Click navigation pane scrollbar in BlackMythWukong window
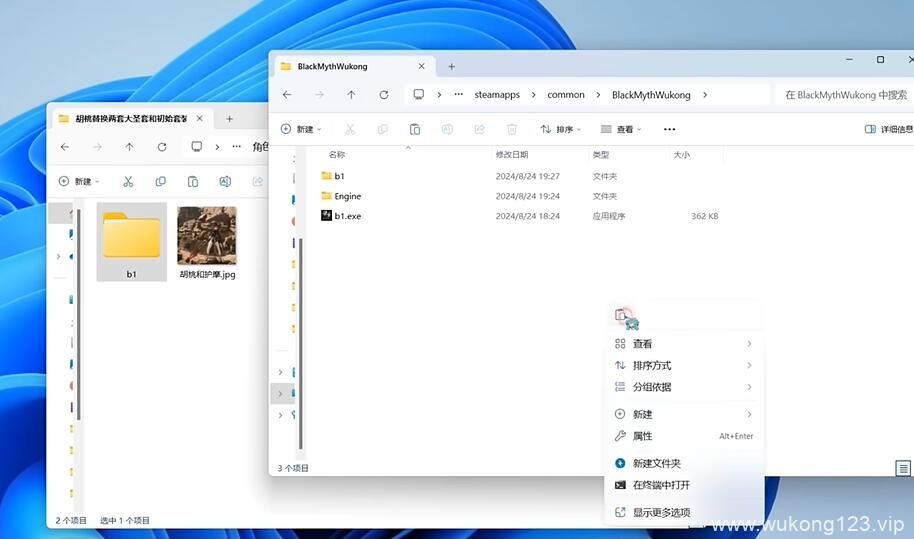This screenshot has height=539, width=914. coord(300,344)
